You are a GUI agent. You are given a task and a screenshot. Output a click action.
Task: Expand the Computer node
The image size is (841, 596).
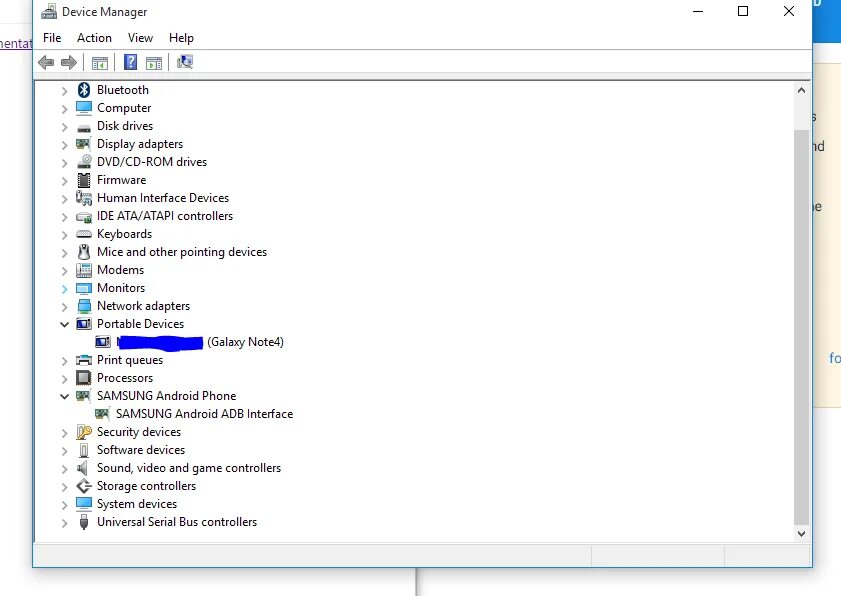64,109
